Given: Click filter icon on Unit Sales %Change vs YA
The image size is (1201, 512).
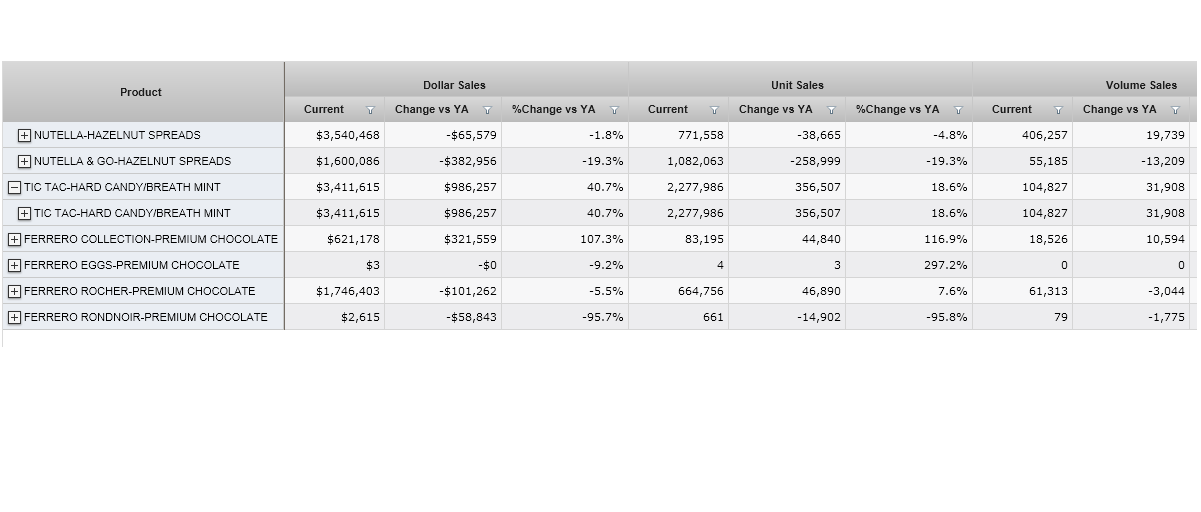Looking at the screenshot, I should tap(959, 110).
